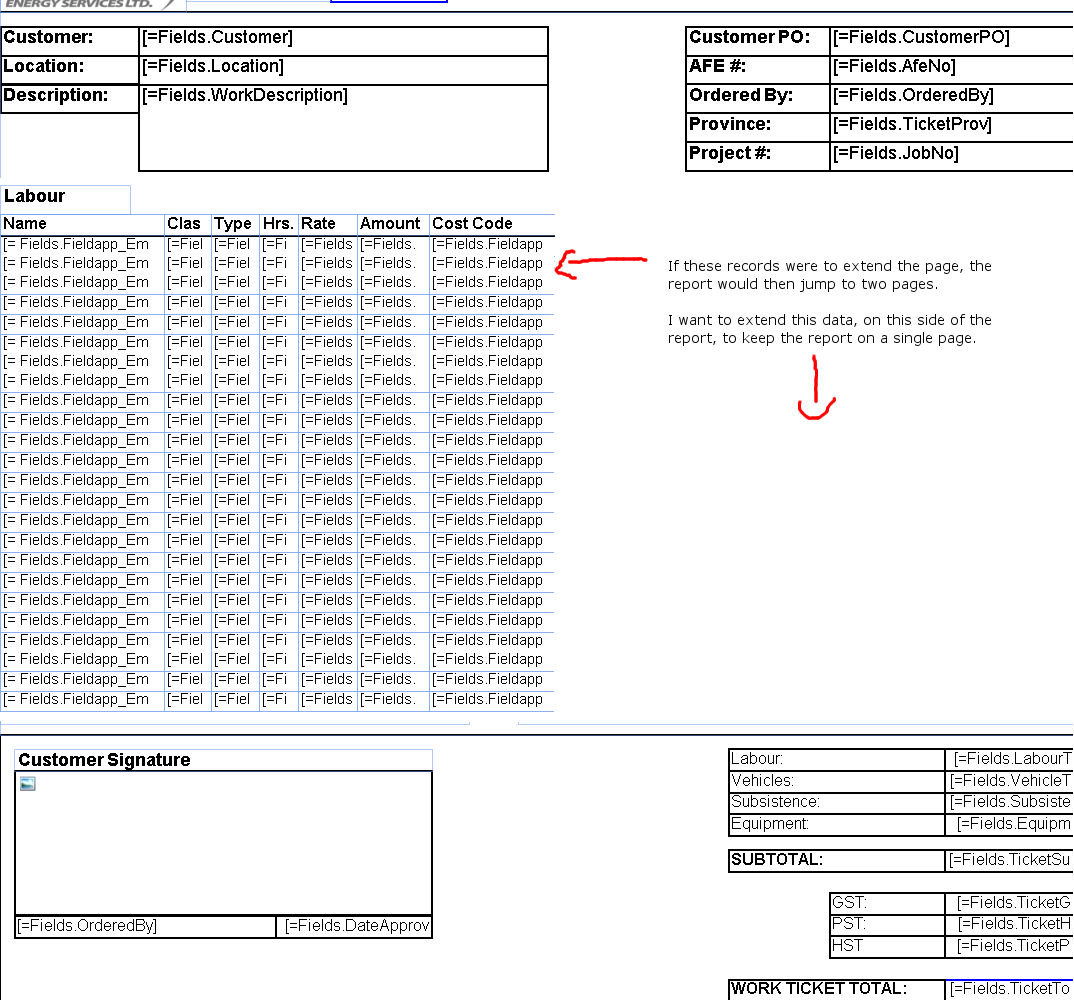Click the [=Fields.TicketH field
Image resolution: width=1074 pixels, height=1000 pixels.
(1009, 925)
